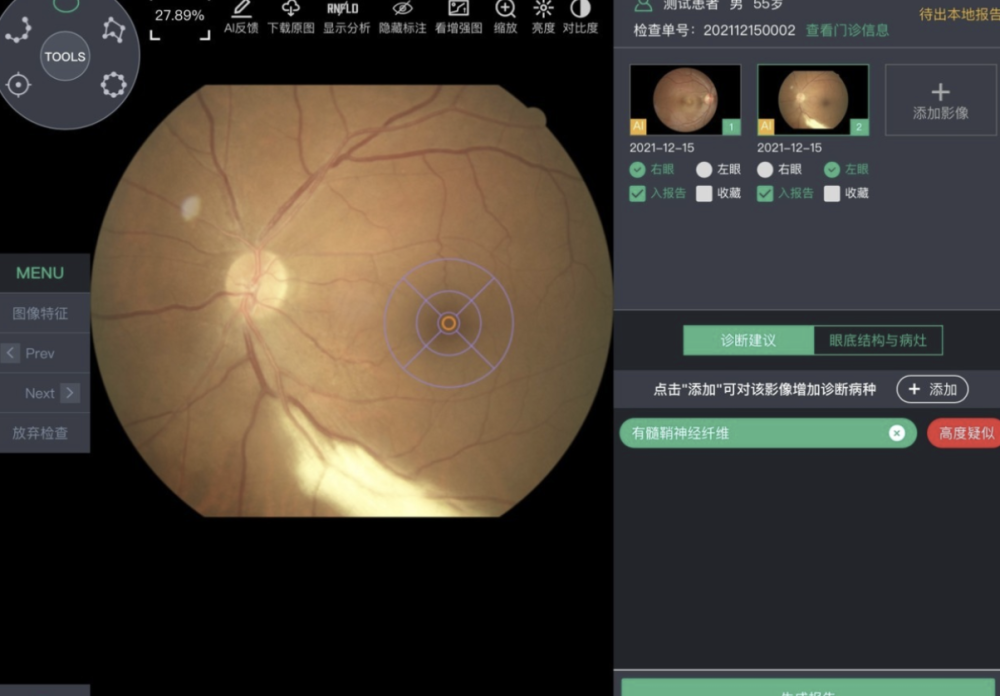The image size is (1000, 696).
Task: Check 收藏 box under second image
Action: [x=832, y=194]
